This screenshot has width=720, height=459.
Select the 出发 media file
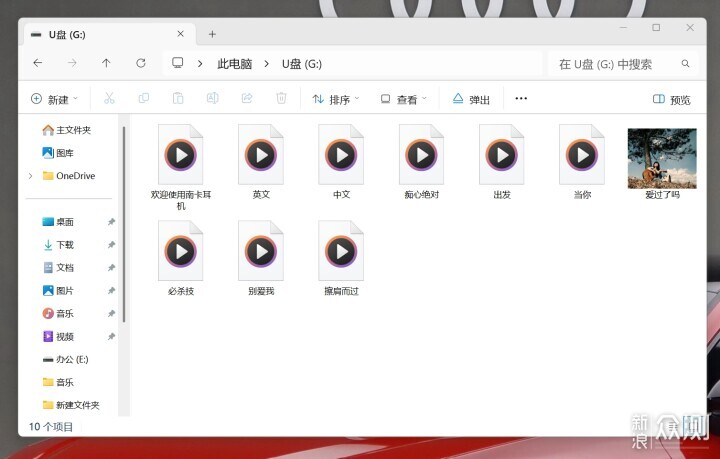501,162
